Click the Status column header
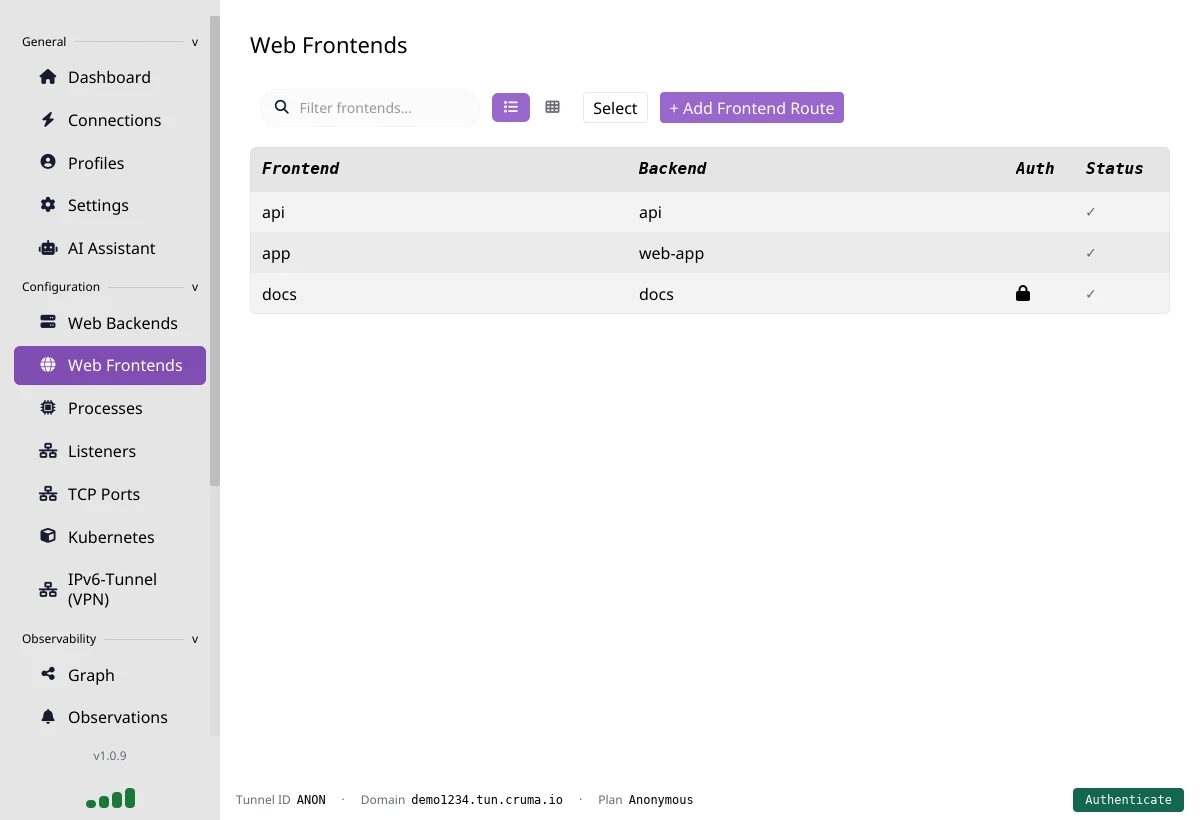Screen dimensions: 1200x820 (x=1114, y=168)
